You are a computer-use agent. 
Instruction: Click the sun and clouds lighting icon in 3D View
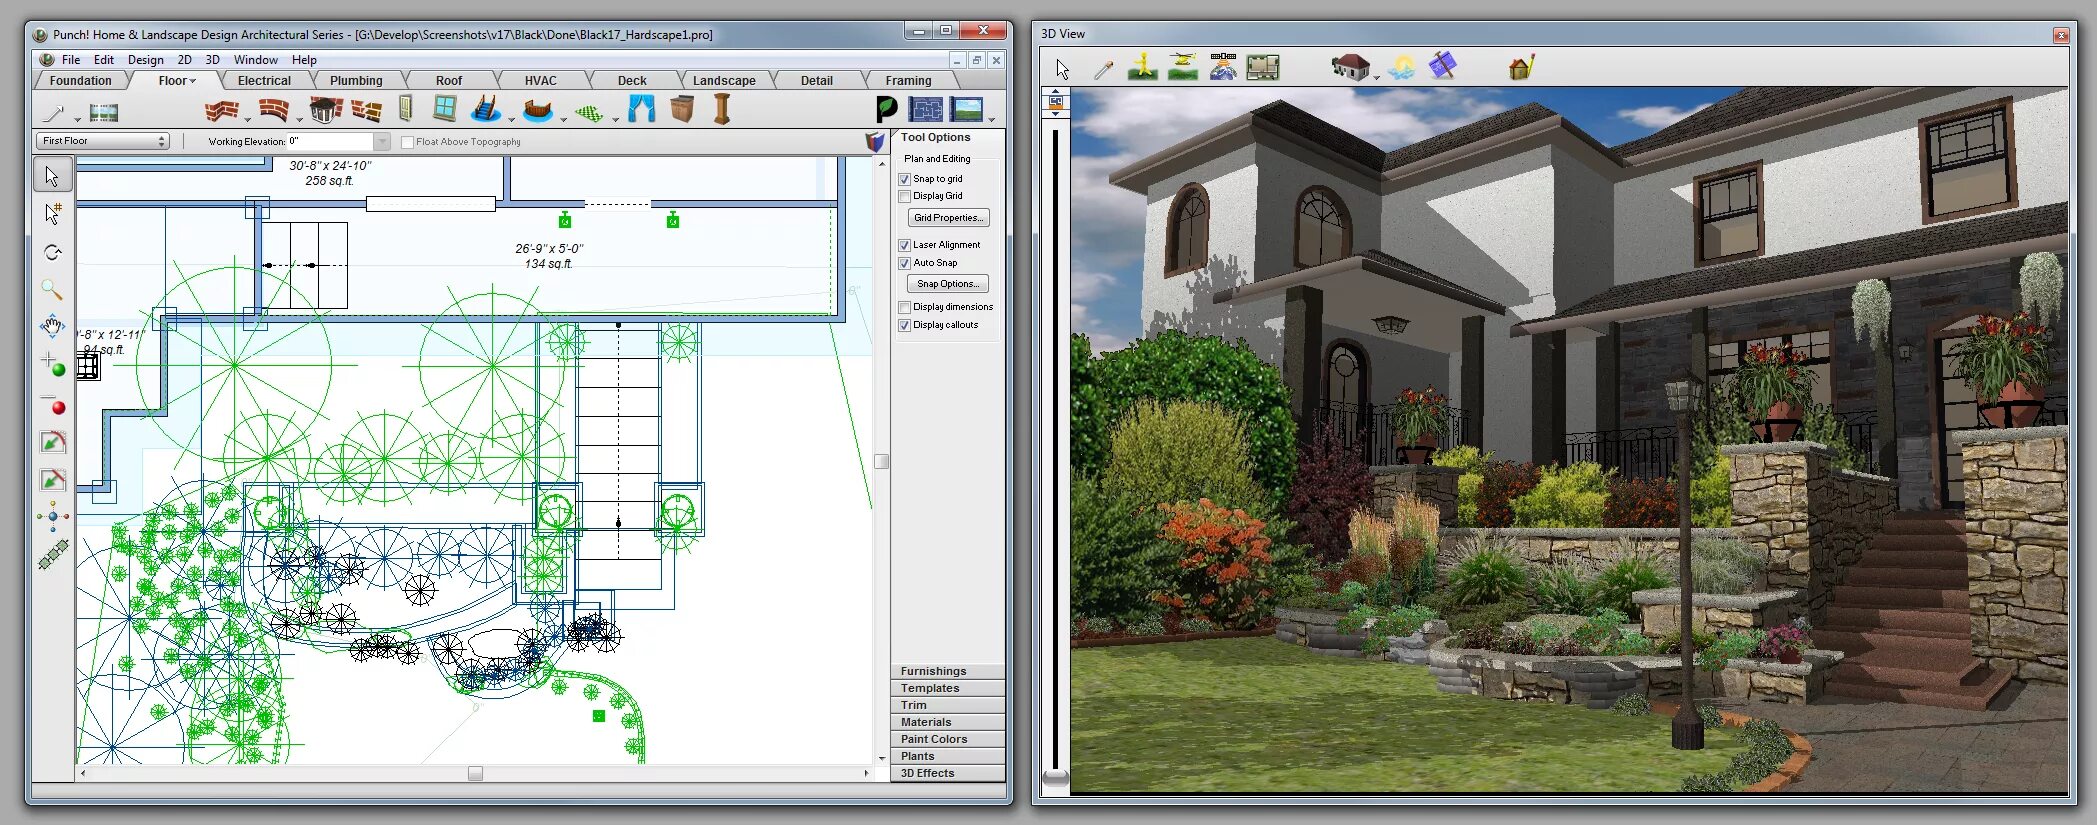(x=1402, y=68)
